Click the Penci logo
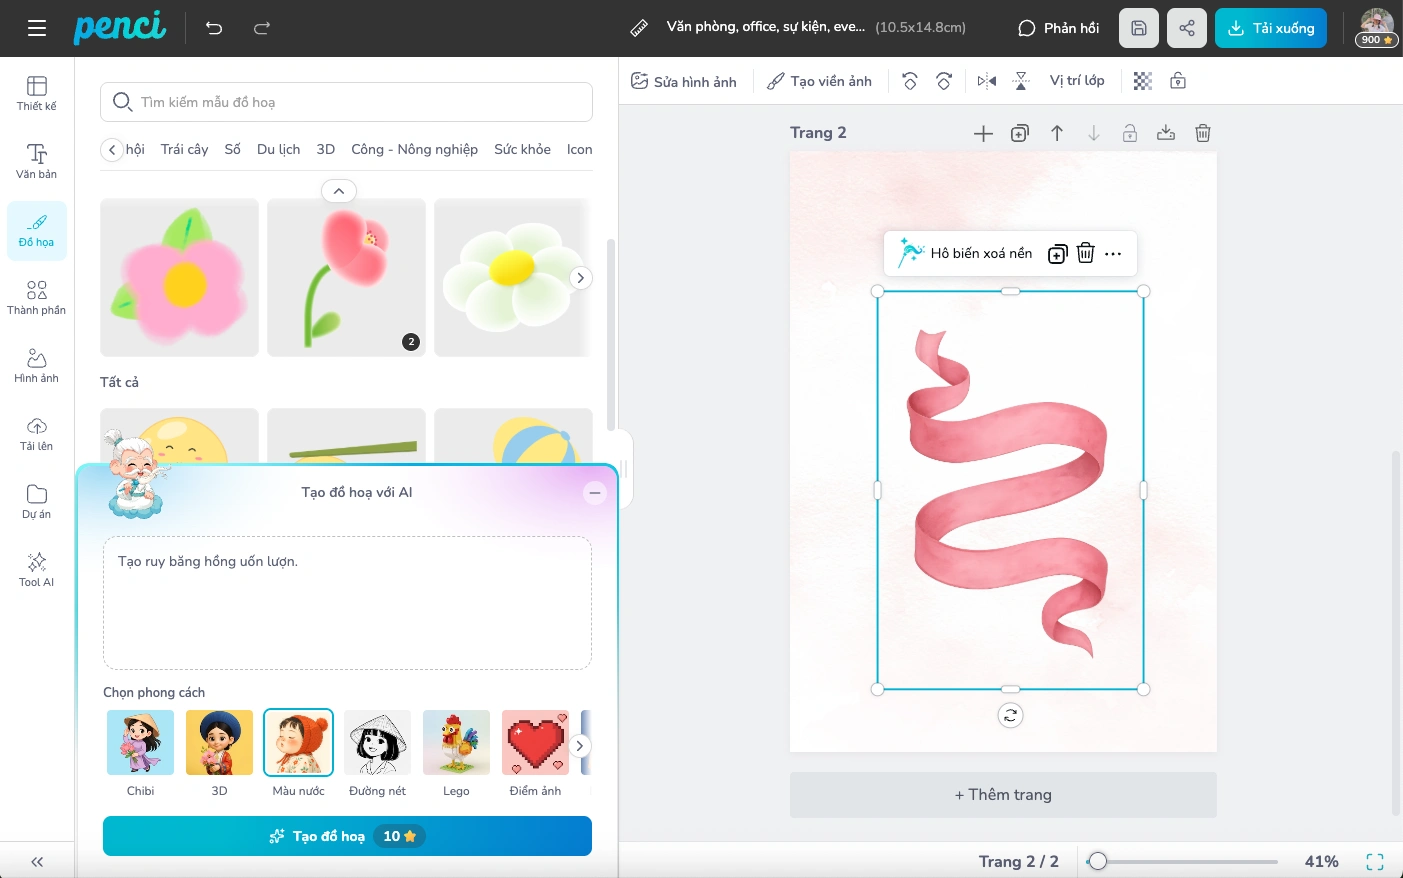This screenshot has width=1403, height=878. (x=120, y=27)
